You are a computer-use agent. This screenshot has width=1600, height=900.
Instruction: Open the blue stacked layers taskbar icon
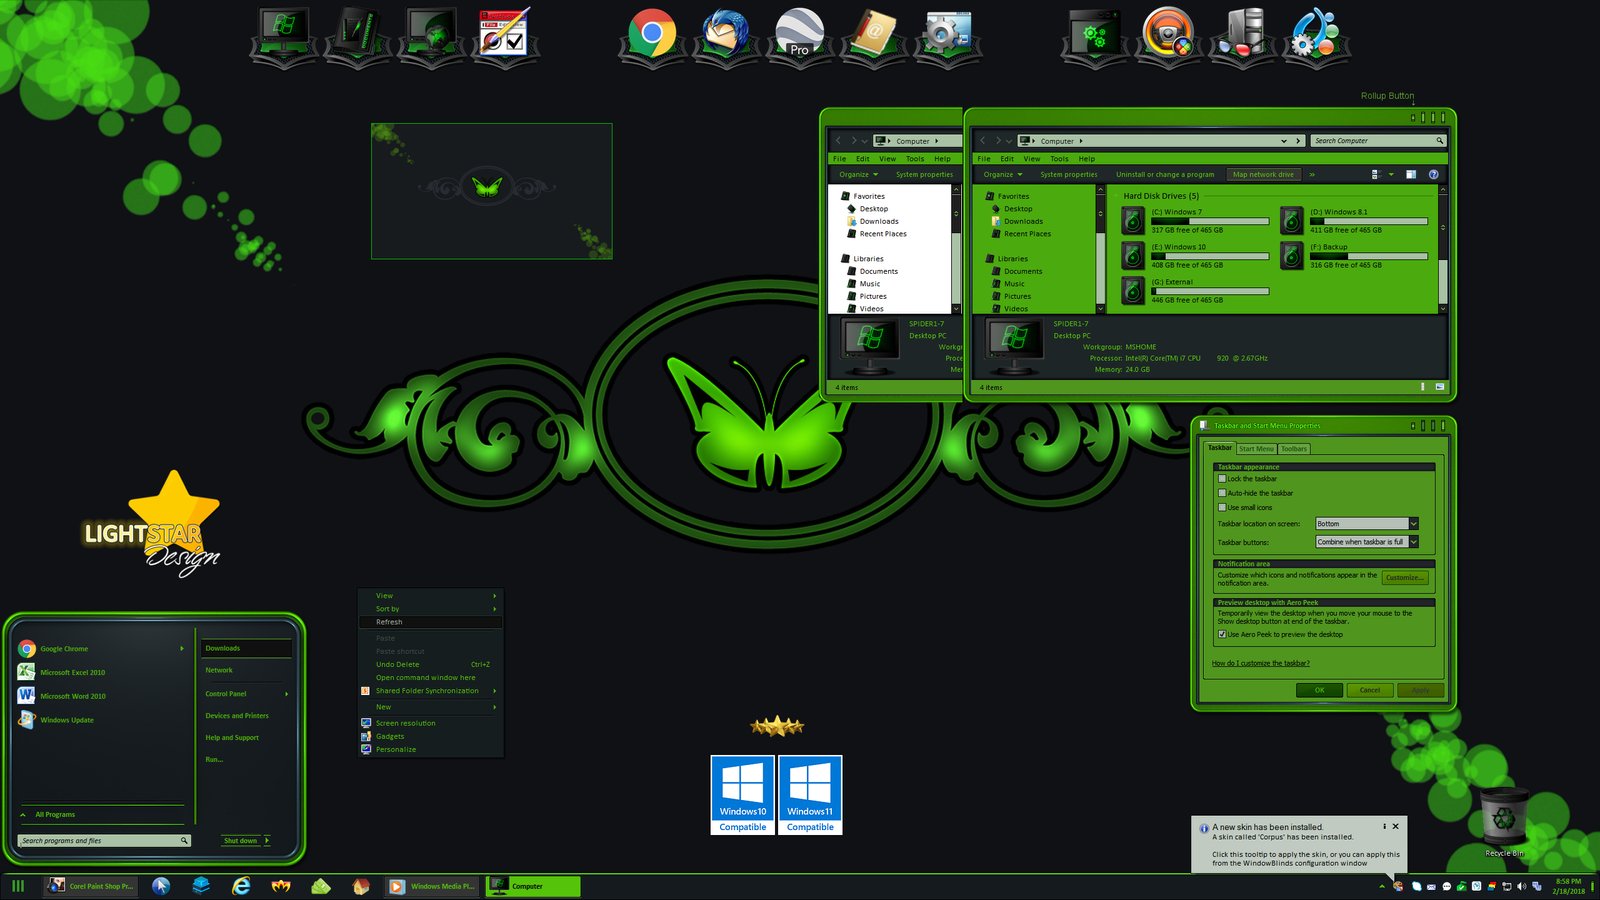[201, 886]
